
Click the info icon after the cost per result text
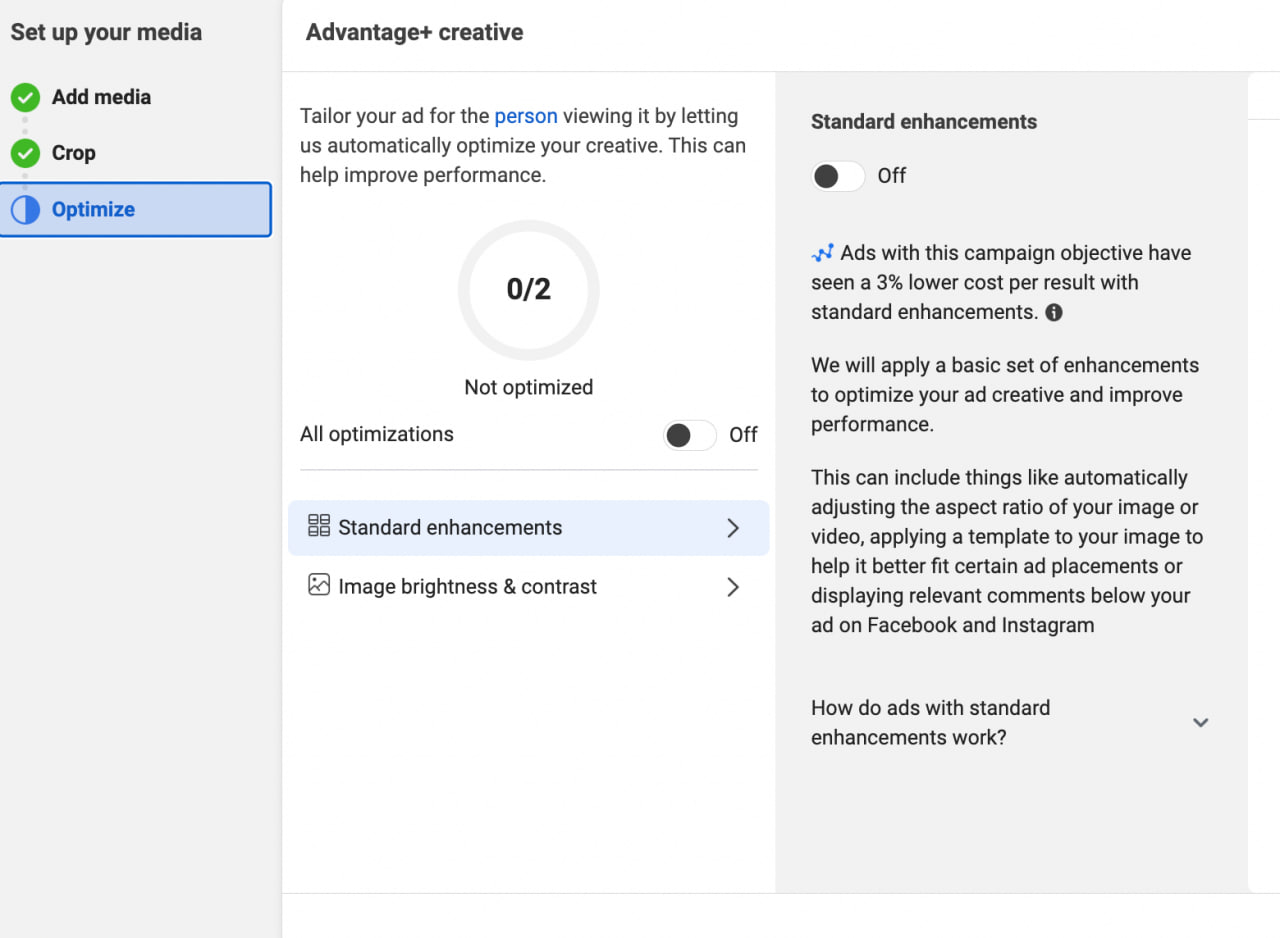(x=1054, y=313)
